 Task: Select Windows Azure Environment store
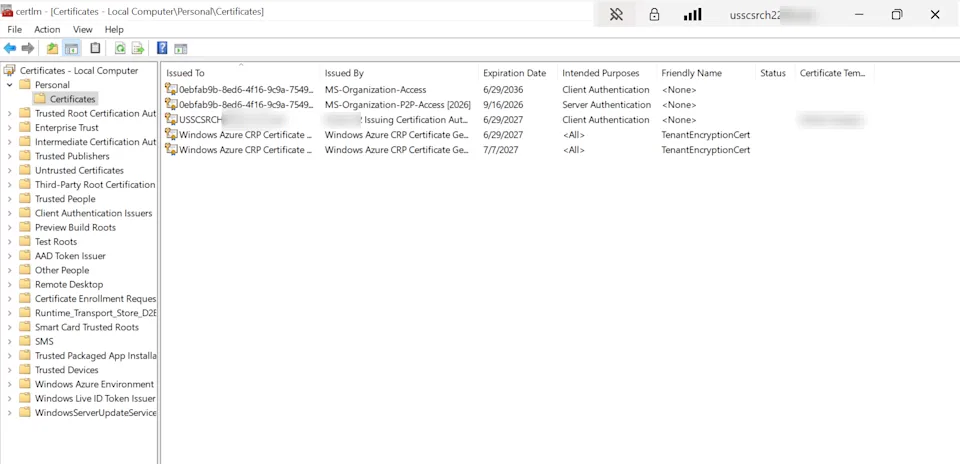click(x=94, y=384)
